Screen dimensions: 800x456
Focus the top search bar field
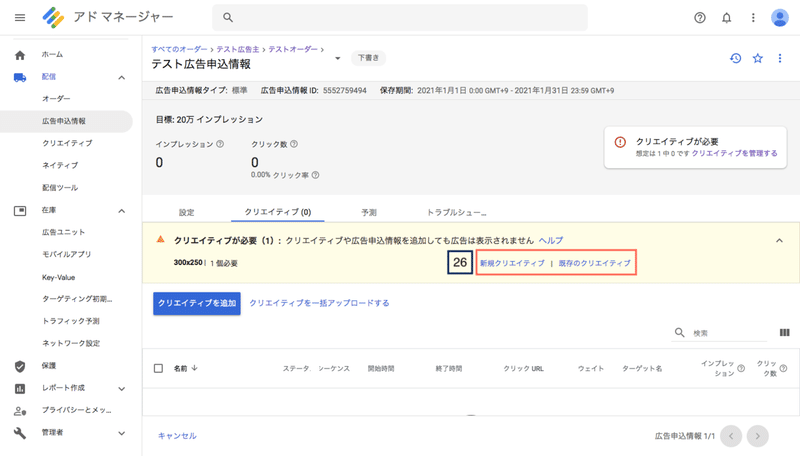(x=400, y=18)
